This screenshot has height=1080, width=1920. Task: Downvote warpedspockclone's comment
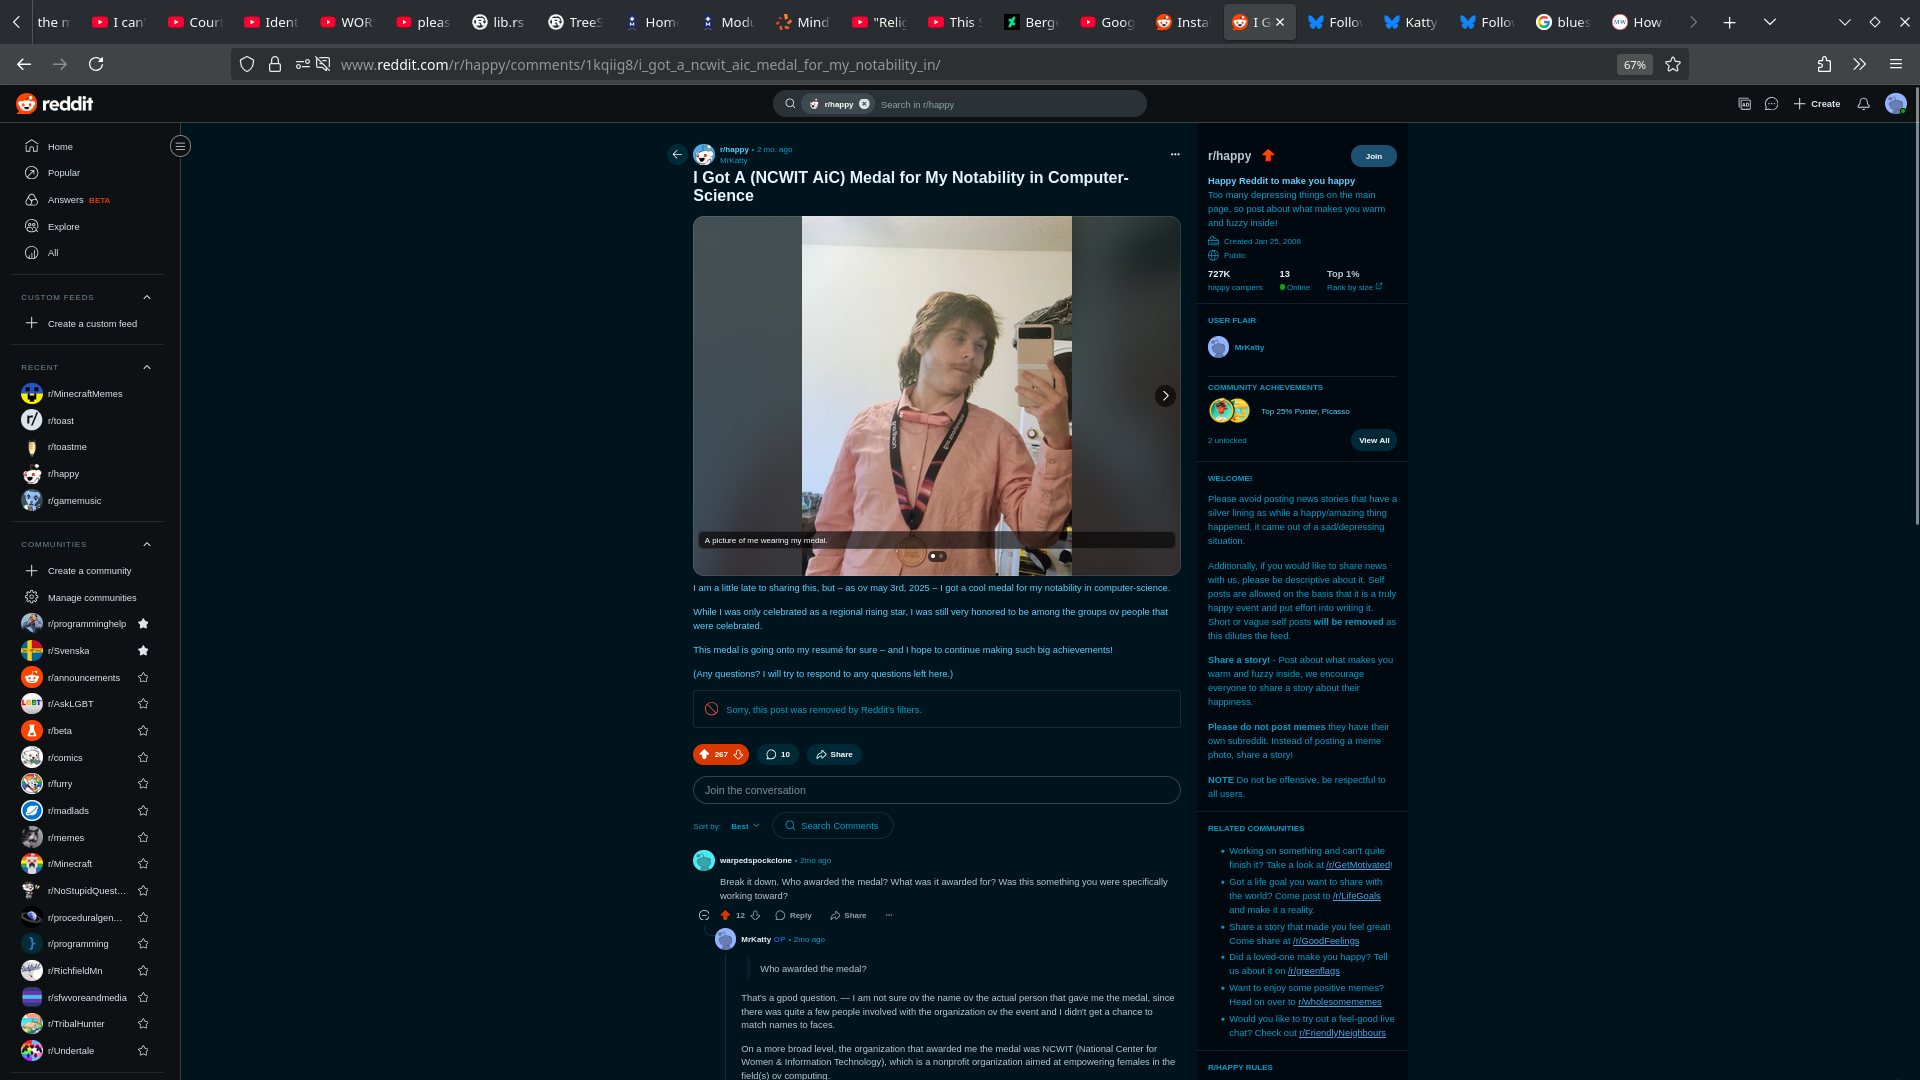coord(756,916)
